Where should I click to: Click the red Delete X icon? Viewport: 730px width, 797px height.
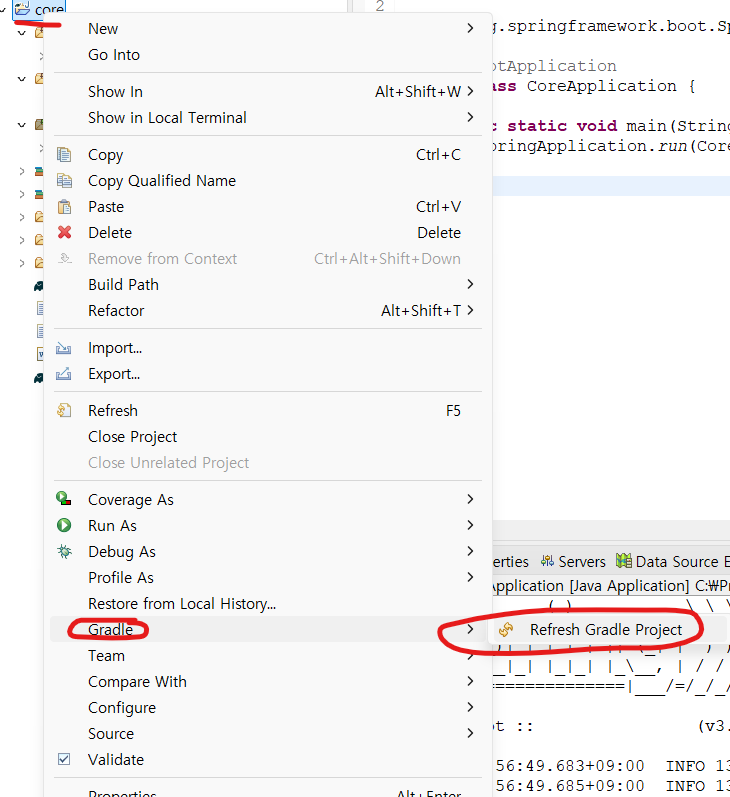tap(64, 232)
